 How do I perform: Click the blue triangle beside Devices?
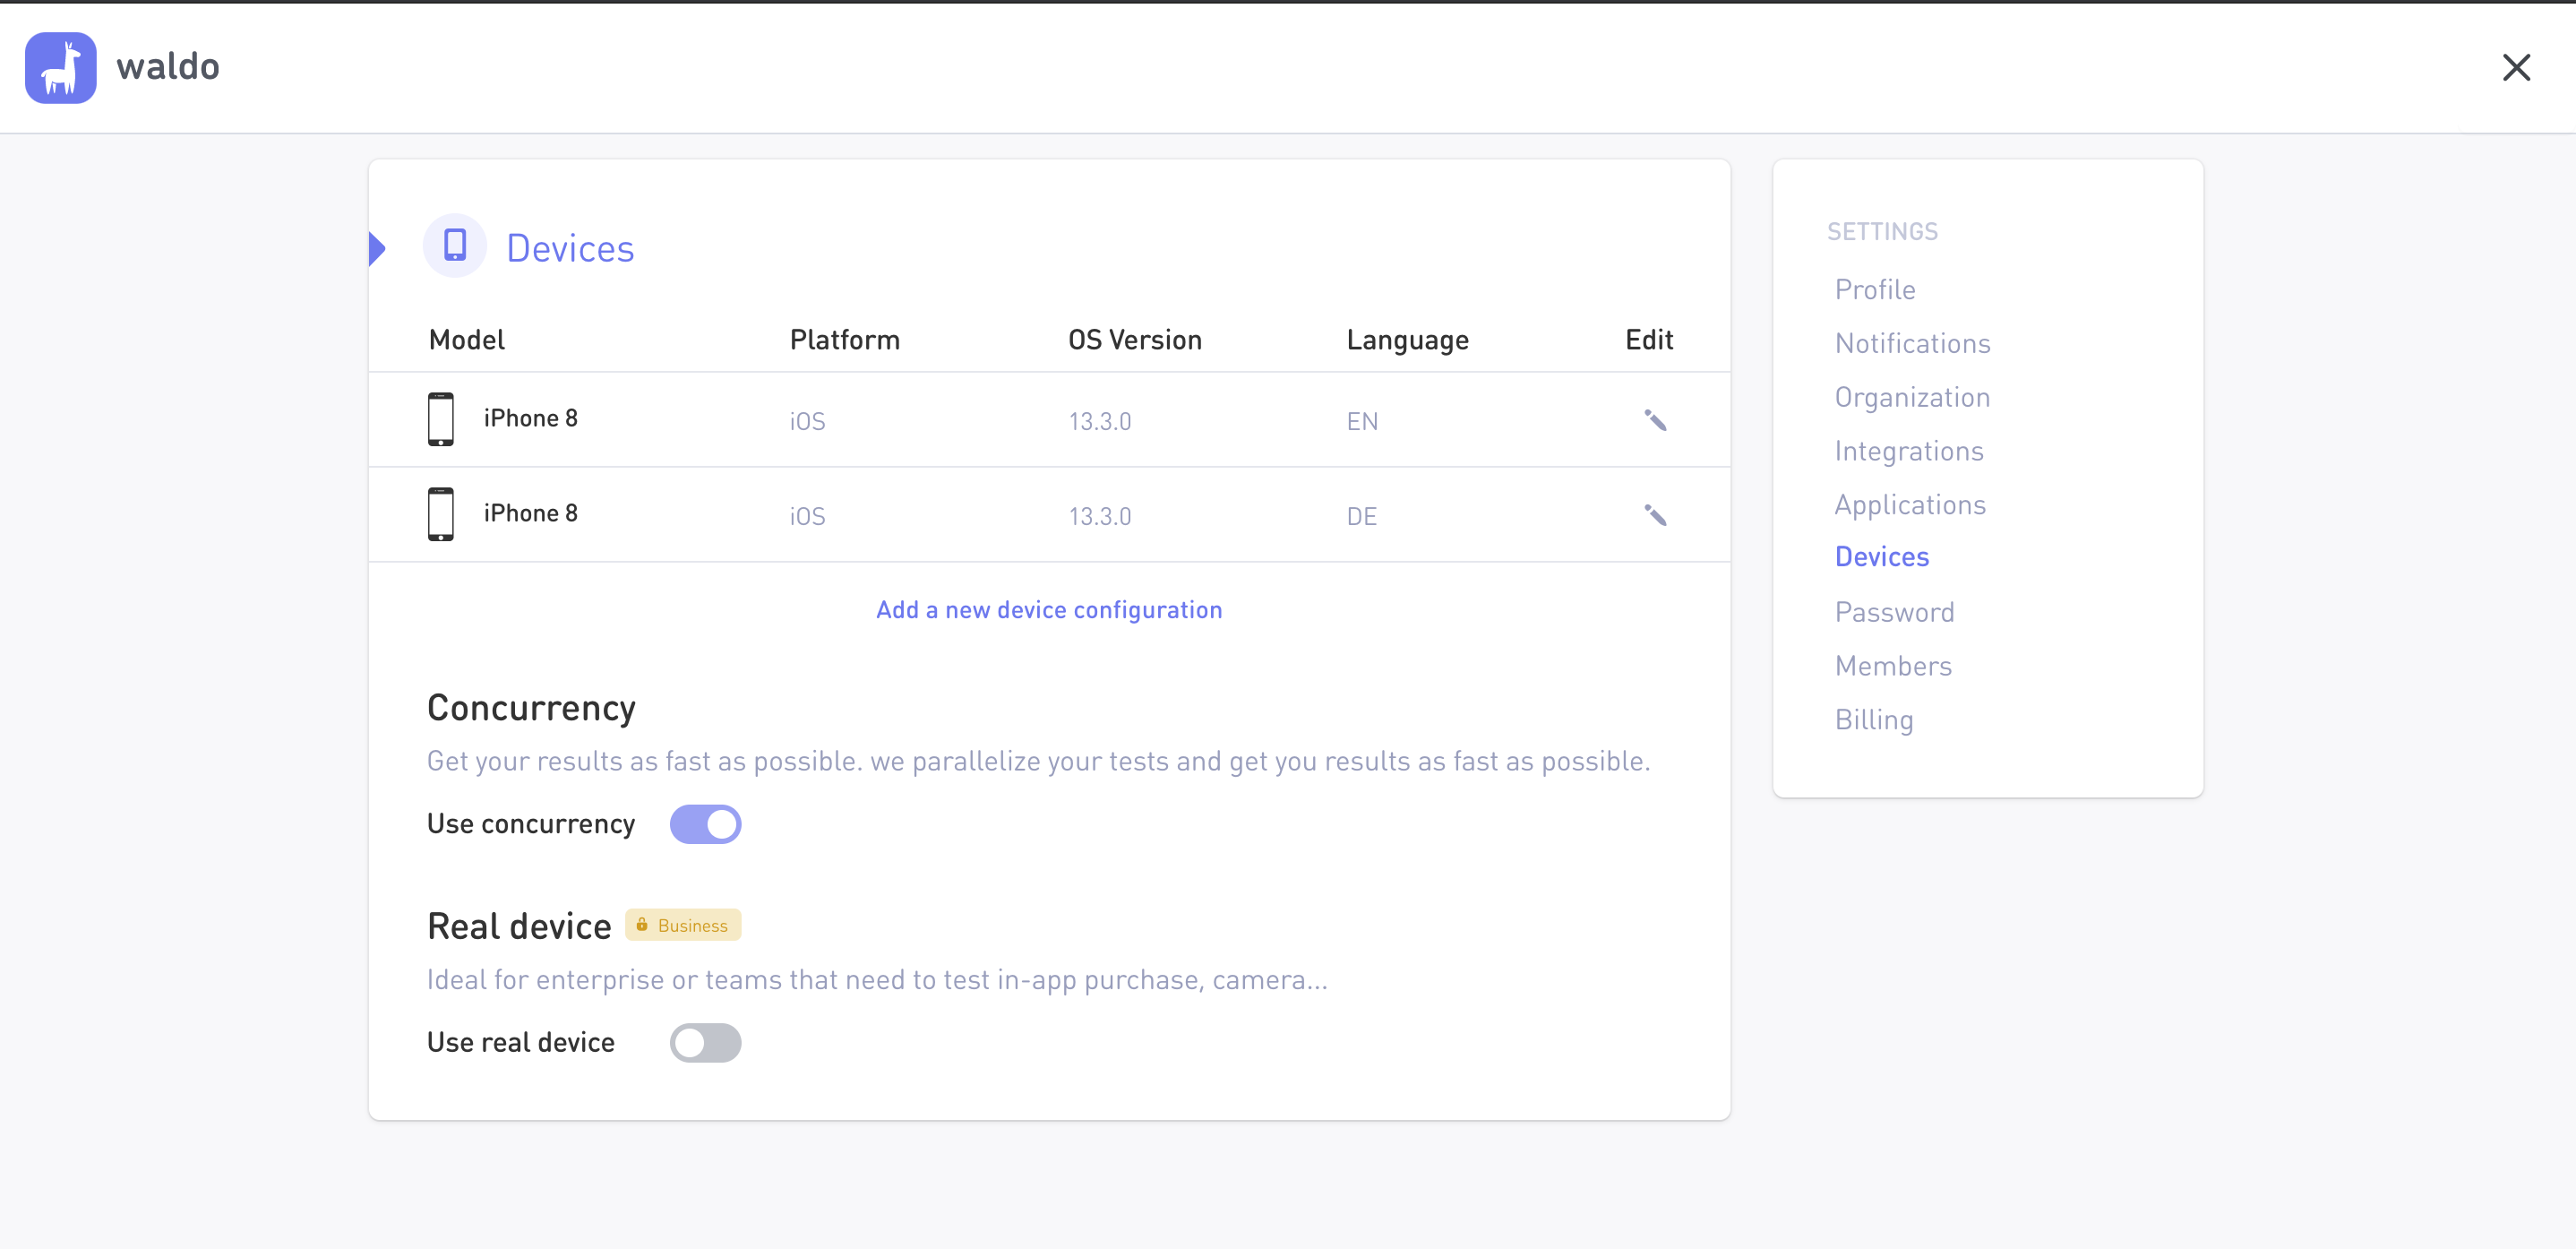click(x=377, y=248)
